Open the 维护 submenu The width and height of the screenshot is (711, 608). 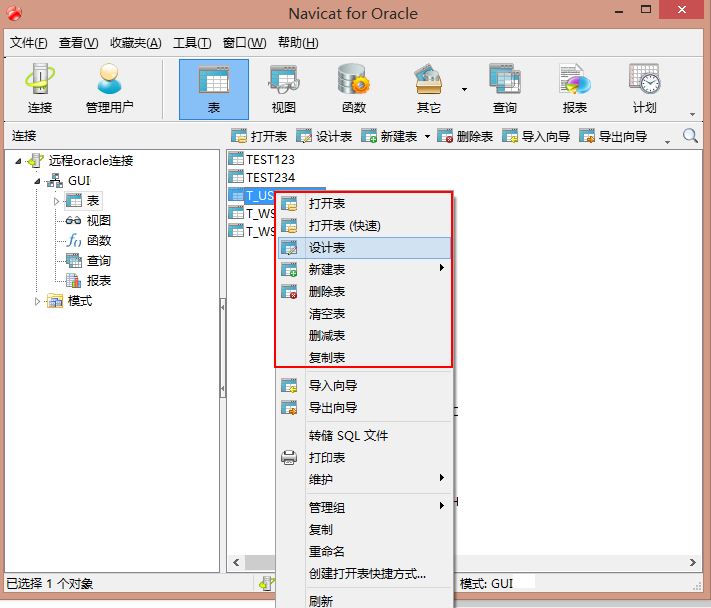coord(364,479)
